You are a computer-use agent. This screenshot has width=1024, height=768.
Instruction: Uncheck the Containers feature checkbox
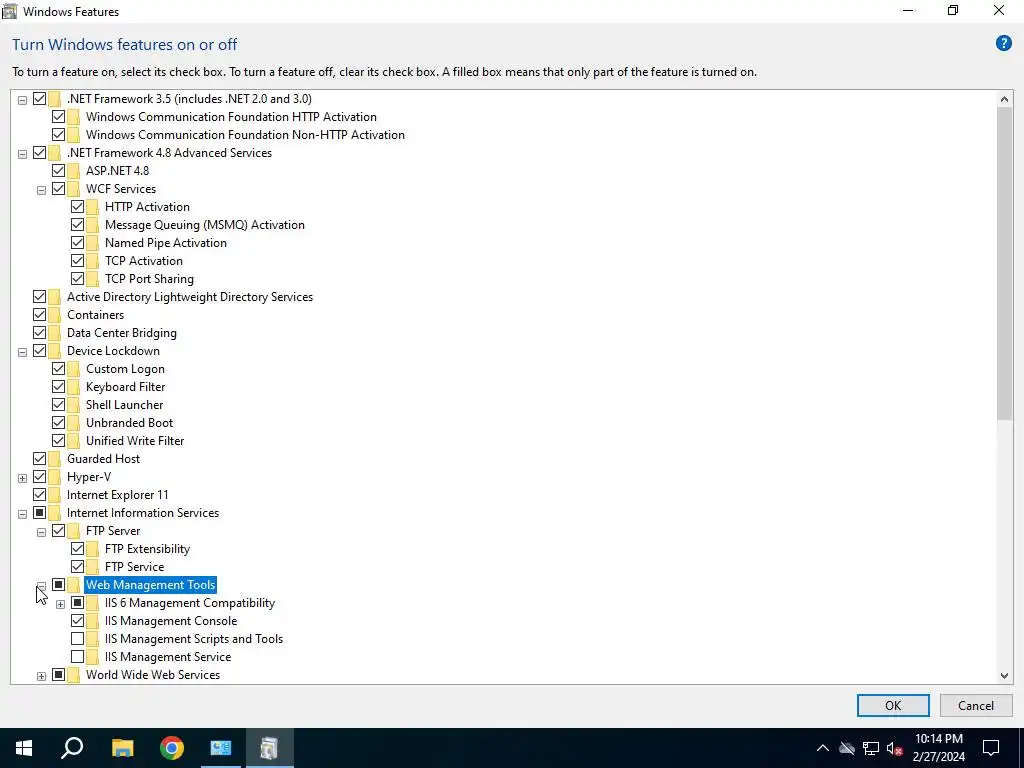[x=39, y=315]
